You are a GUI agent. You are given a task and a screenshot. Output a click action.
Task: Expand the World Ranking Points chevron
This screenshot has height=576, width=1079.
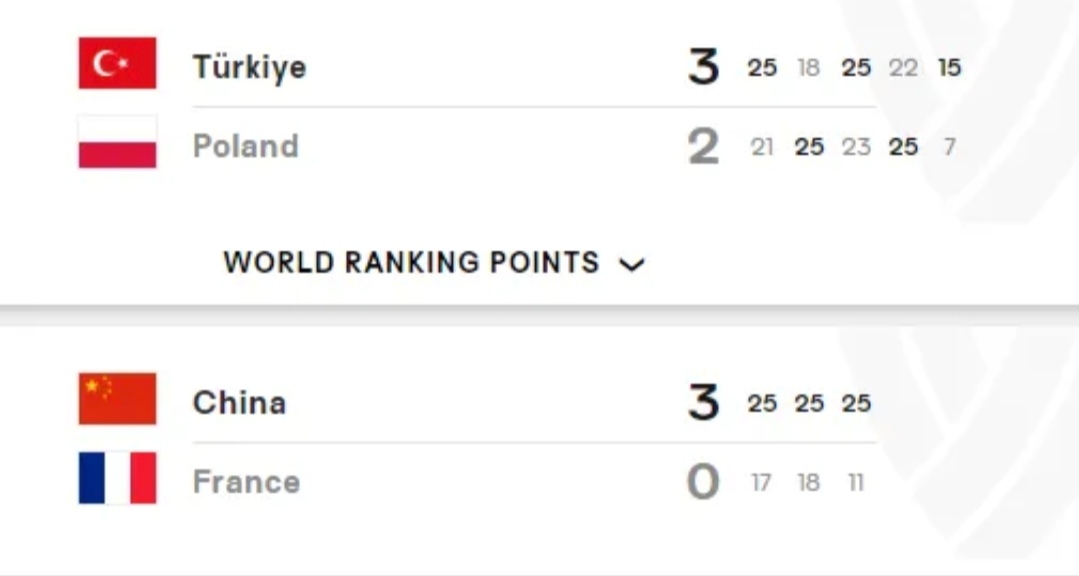tap(632, 264)
